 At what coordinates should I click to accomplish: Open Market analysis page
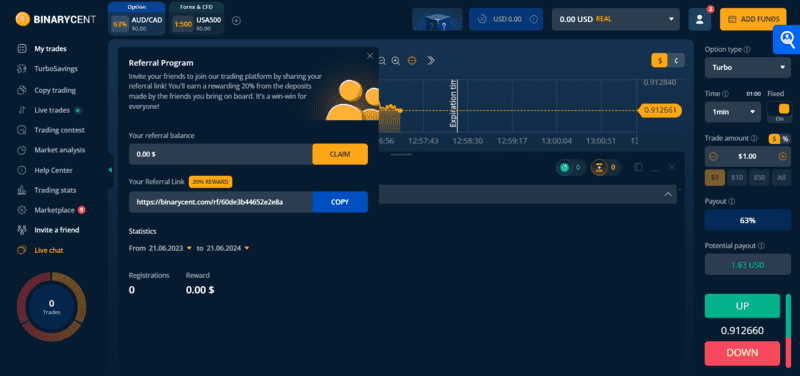click(x=51, y=150)
